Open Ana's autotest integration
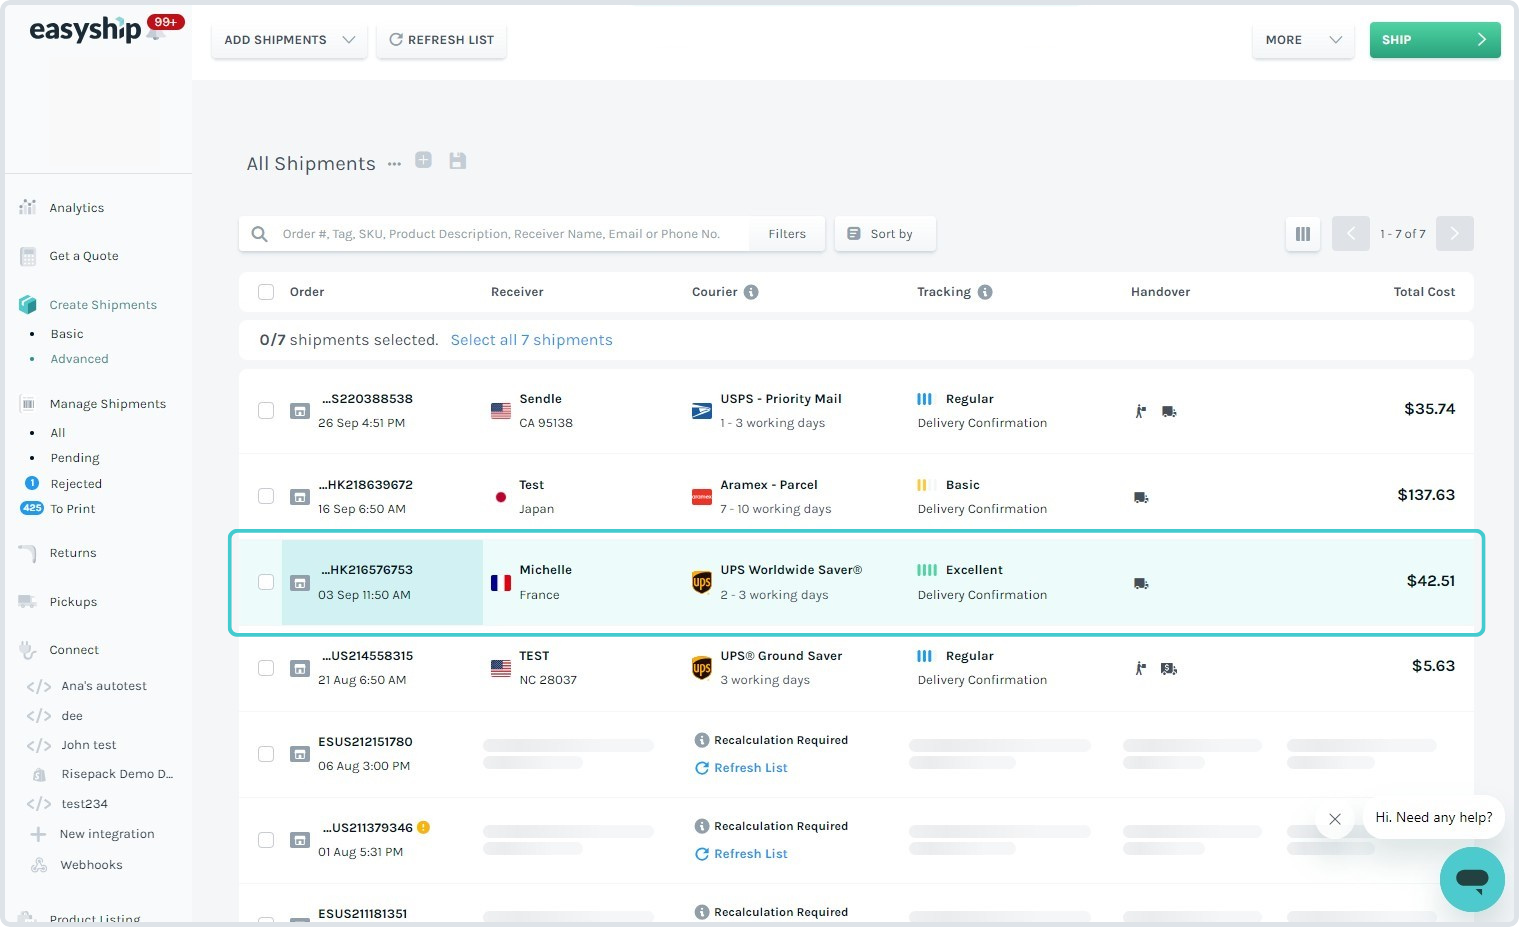This screenshot has width=1519, height=927. 104,686
